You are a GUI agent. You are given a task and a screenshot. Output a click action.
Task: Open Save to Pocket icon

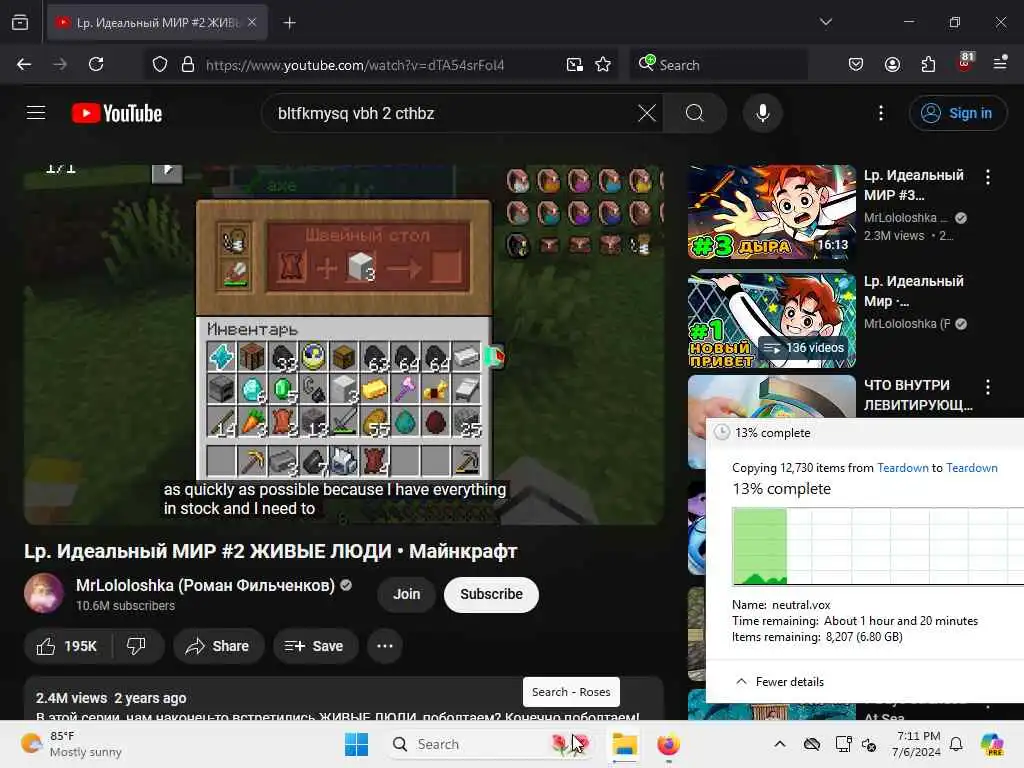[856, 64]
